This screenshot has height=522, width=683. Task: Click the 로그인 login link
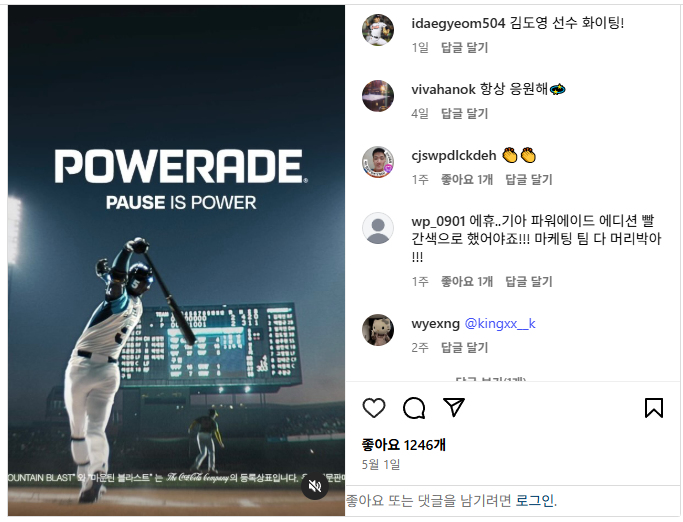coord(535,501)
